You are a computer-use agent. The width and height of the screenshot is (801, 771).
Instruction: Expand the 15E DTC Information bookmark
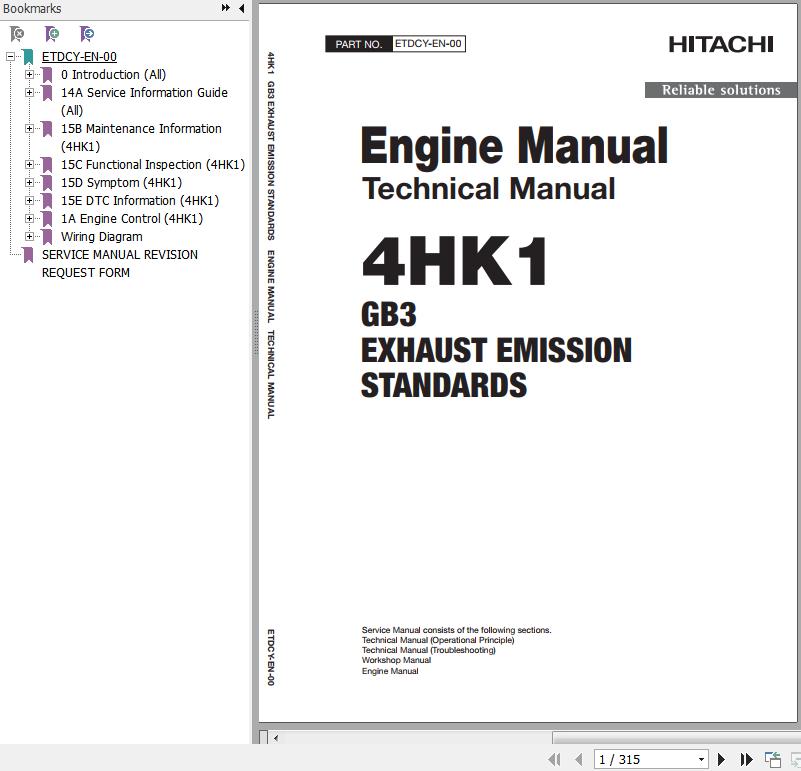click(x=29, y=200)
